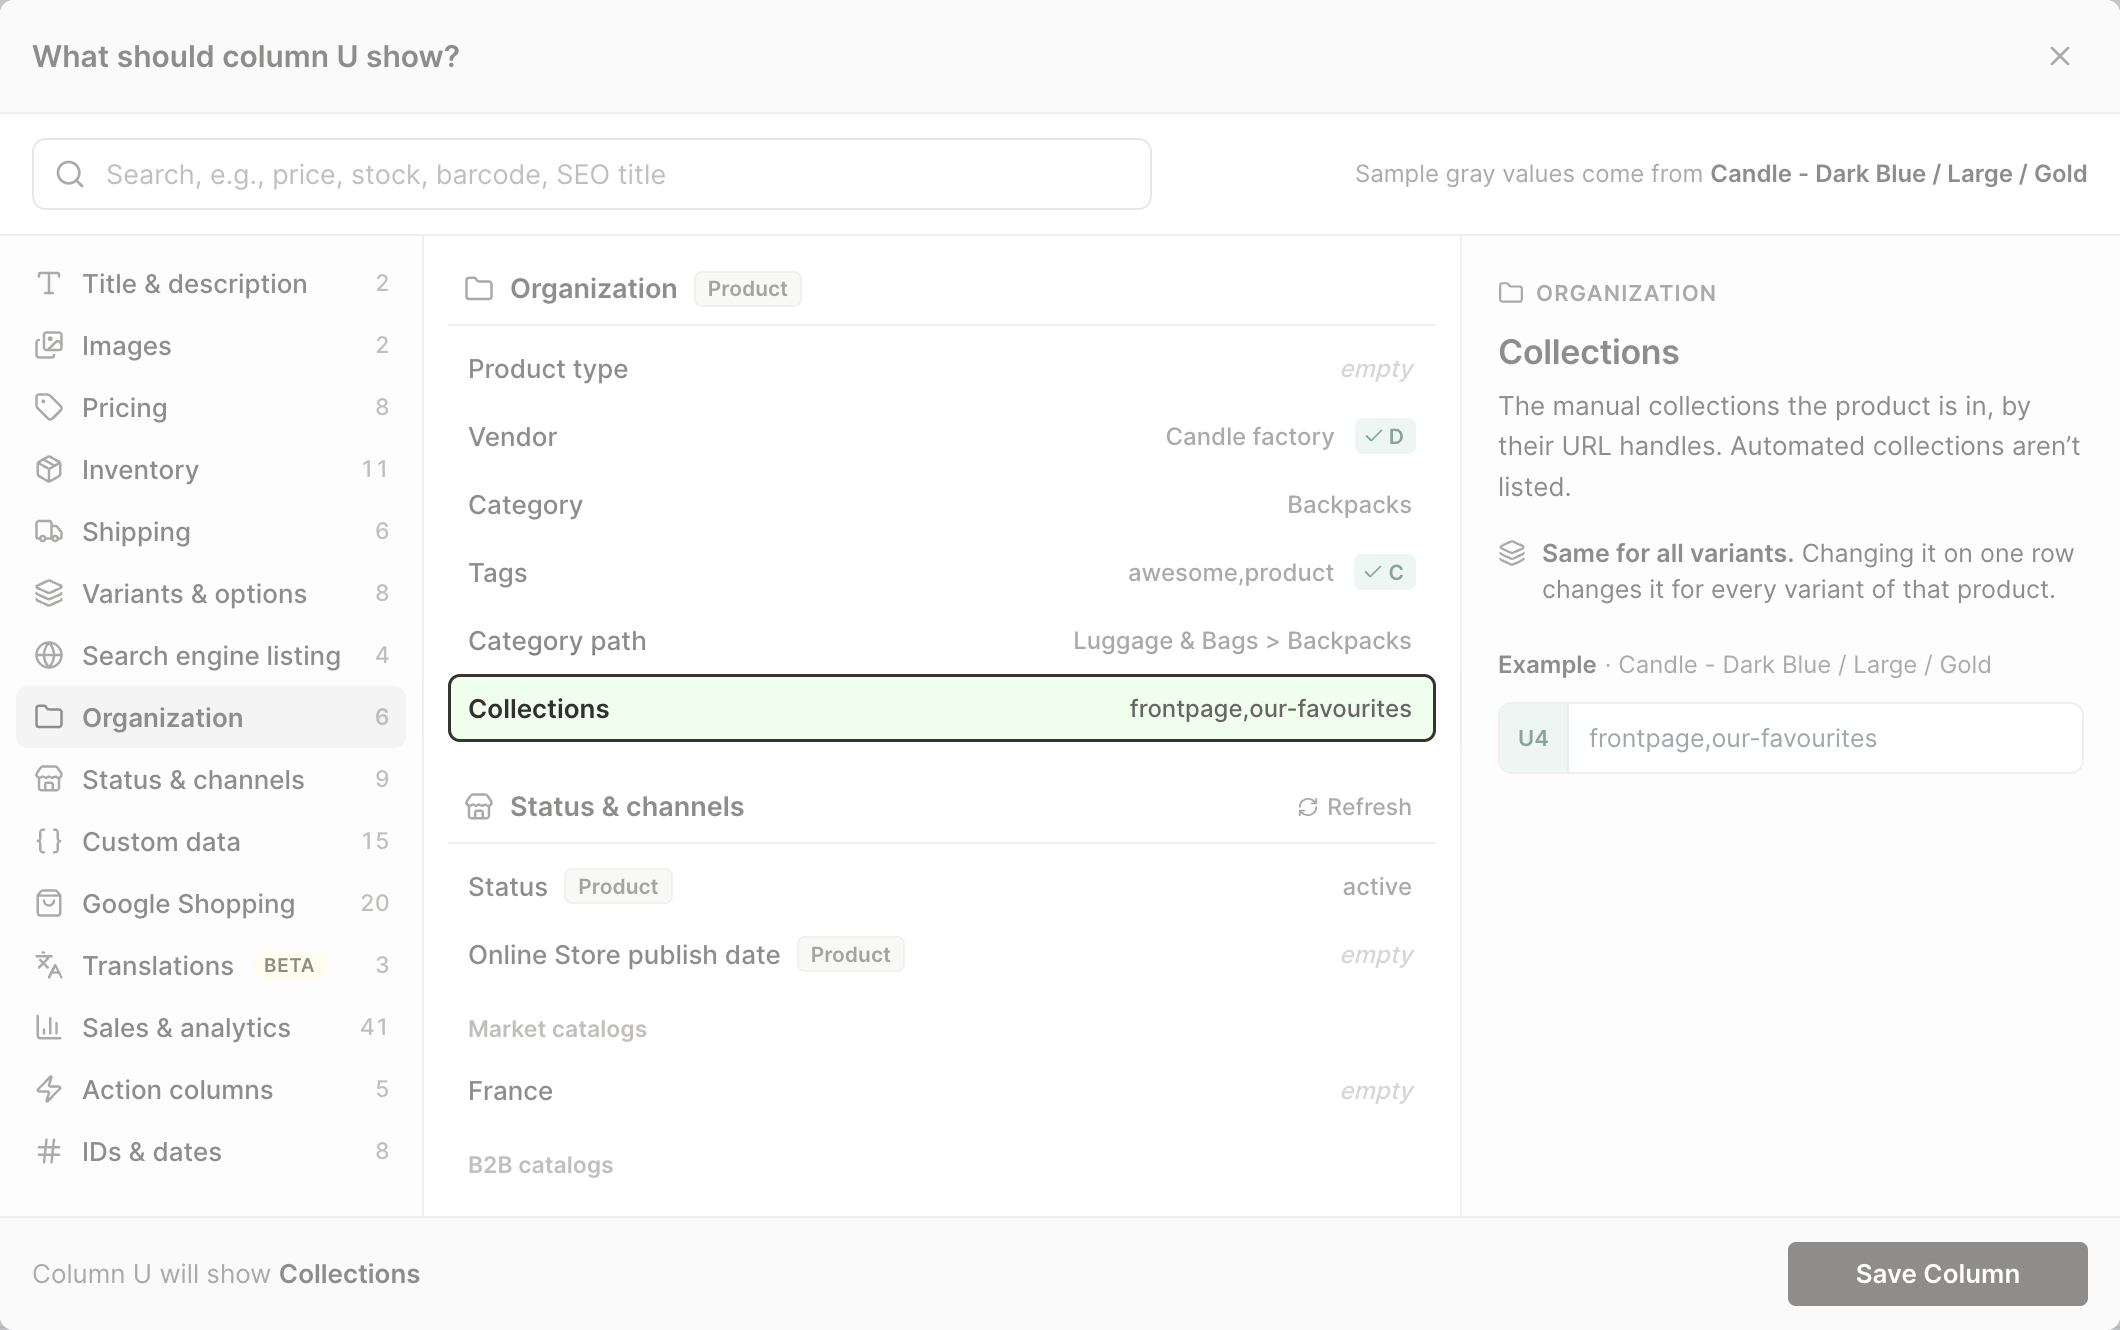The width and height of the screenshot is (2120, 1330).
Task: Click the Status & channels store icon in sidebar
Action: click(x=49, y=780)
